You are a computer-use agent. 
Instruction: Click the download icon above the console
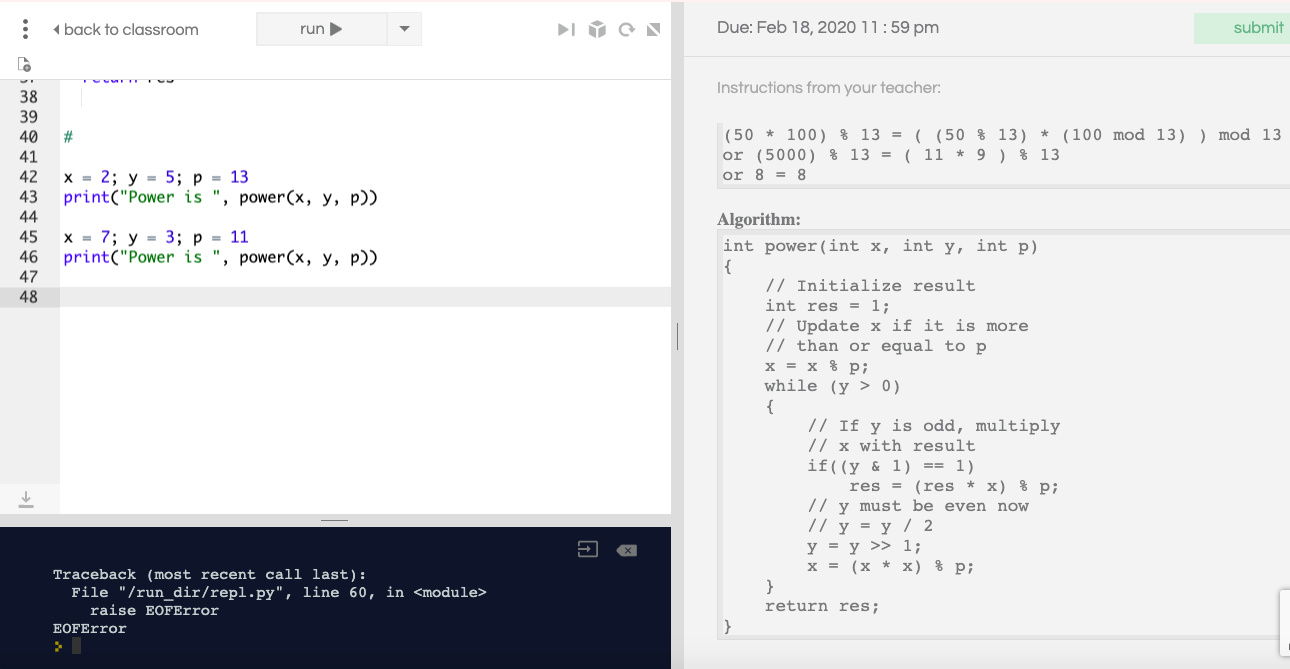click(x=27, y=498)
